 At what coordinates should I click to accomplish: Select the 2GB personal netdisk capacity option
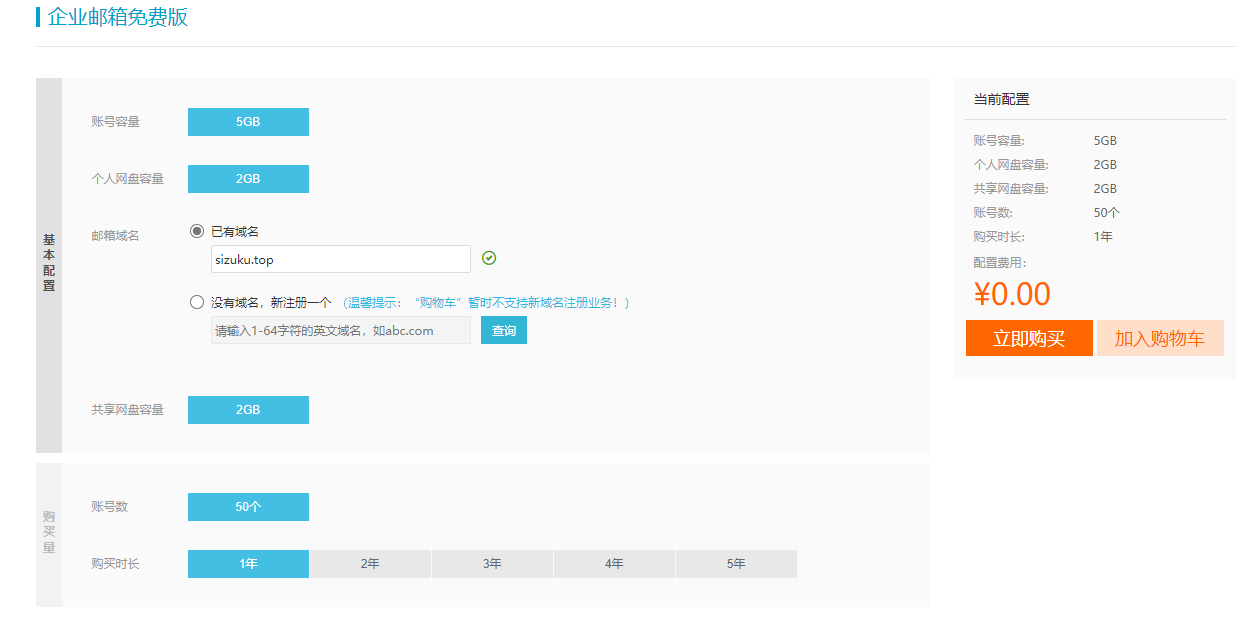coord(248,179)
